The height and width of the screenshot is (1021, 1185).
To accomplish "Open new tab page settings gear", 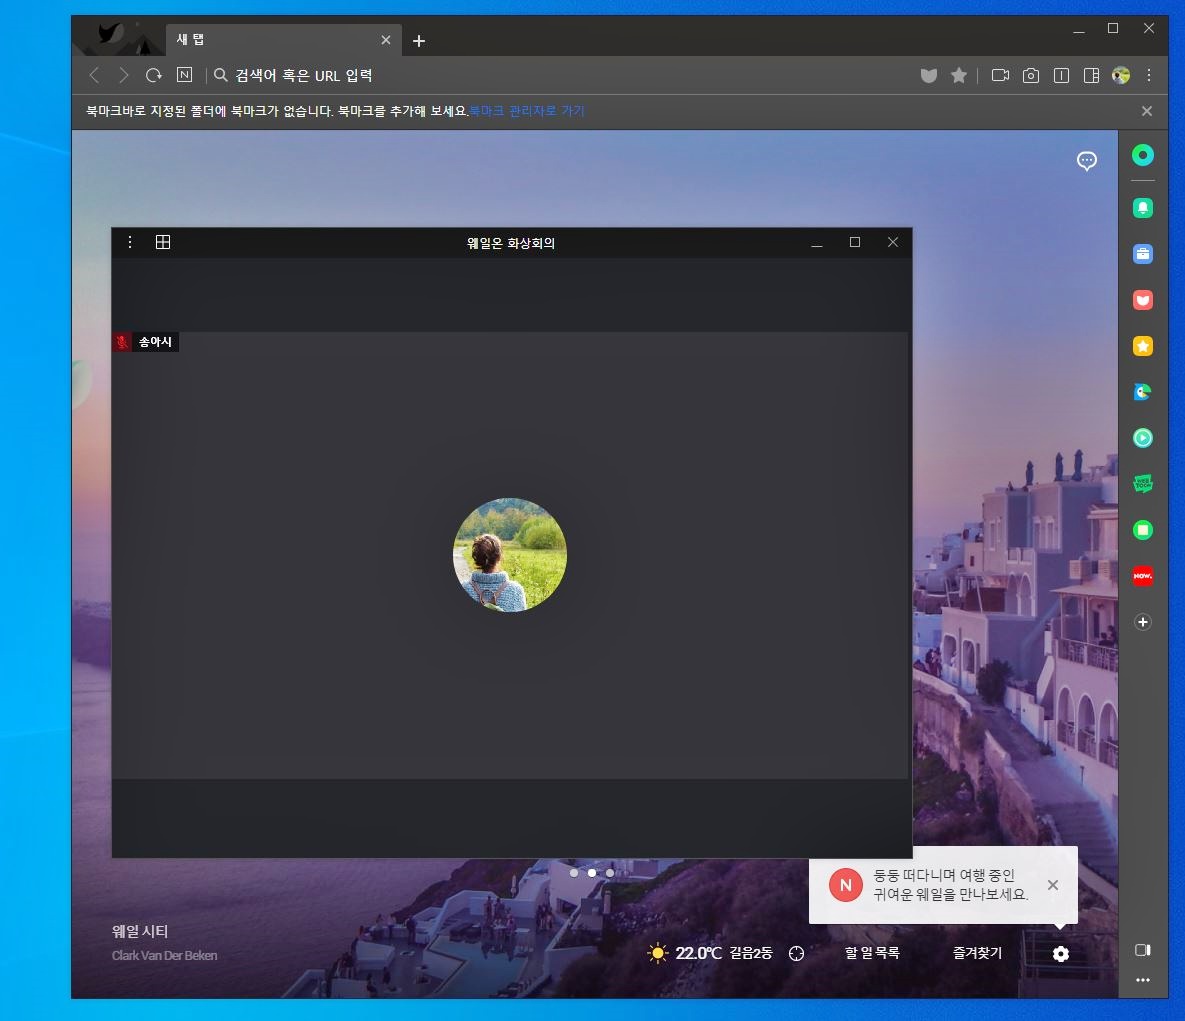I will 1061,954.
